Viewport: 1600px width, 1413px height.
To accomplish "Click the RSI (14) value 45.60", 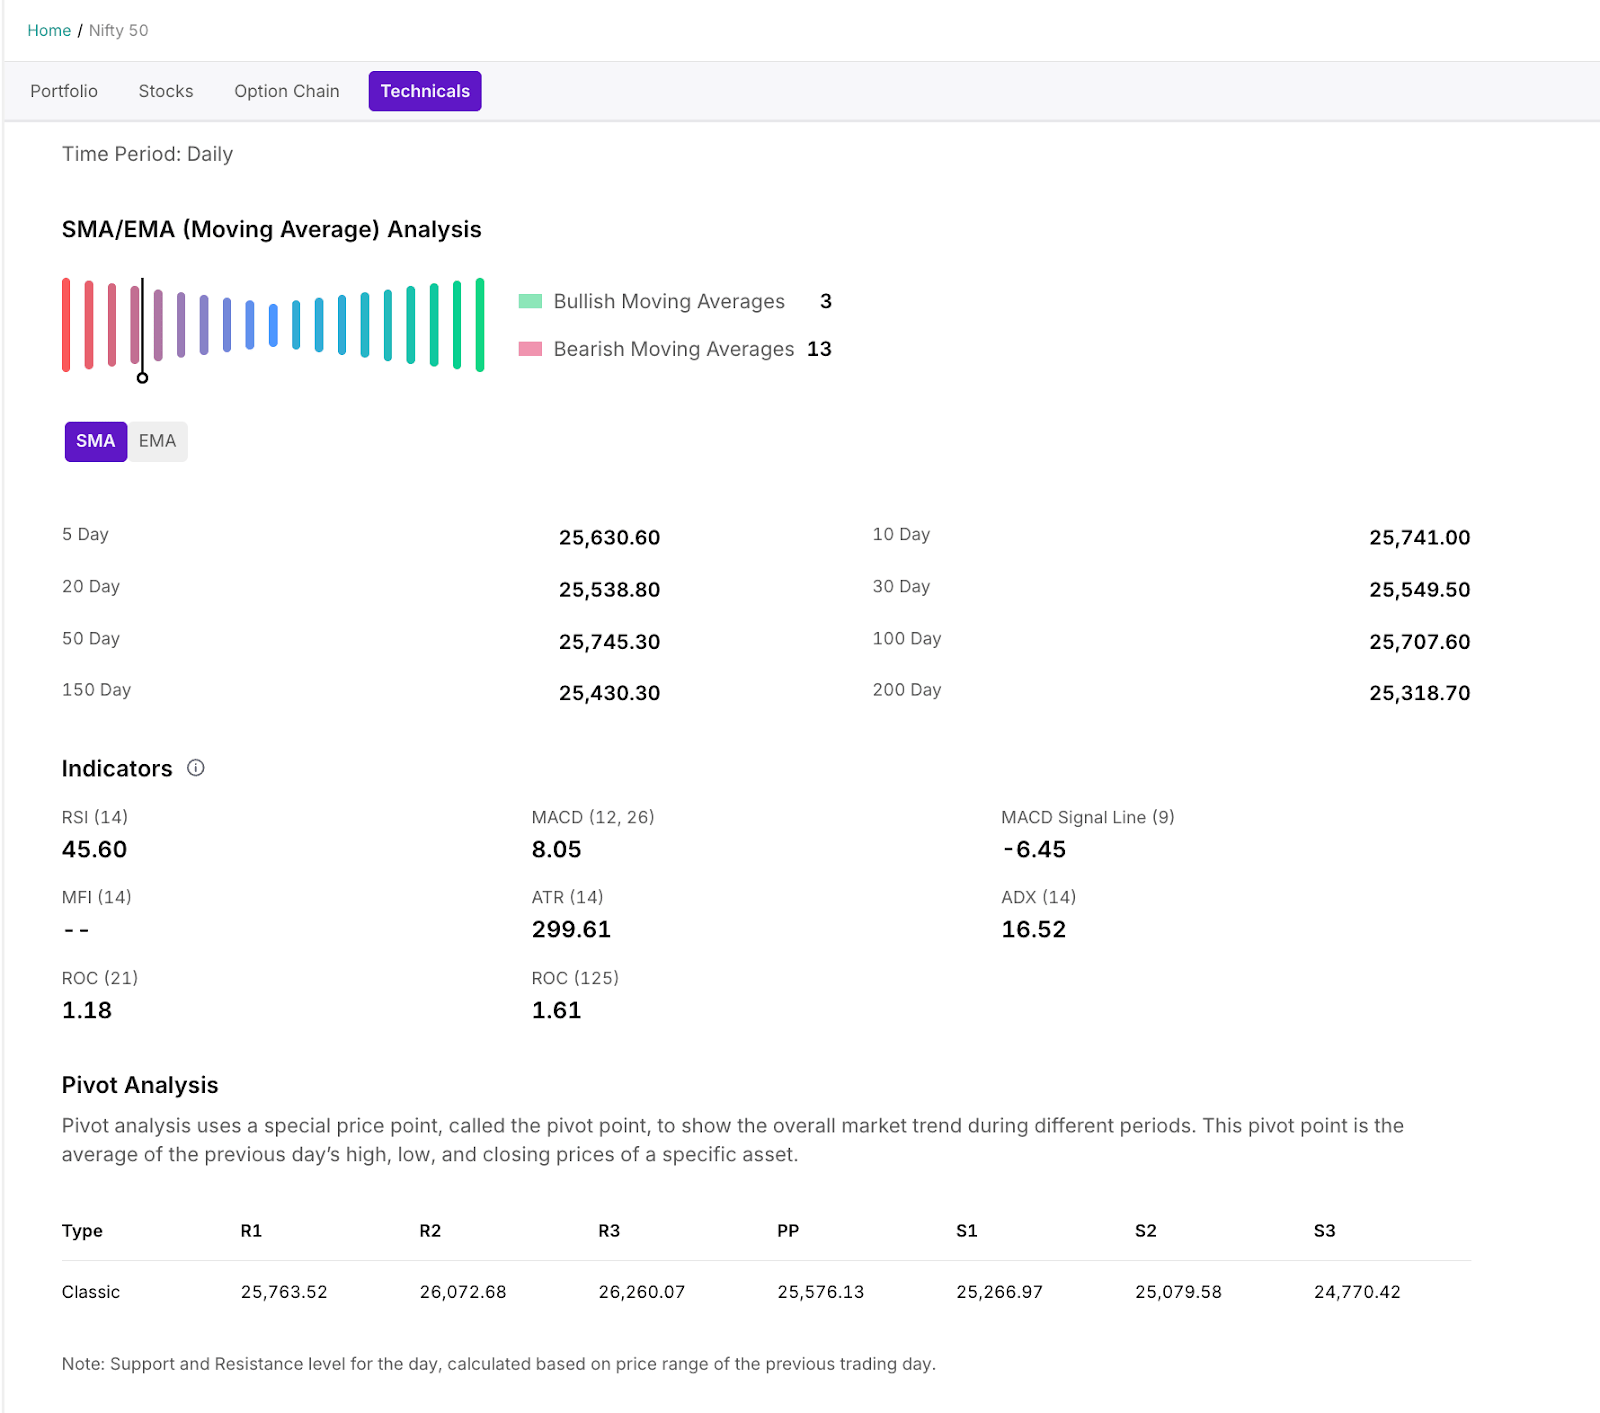I will tap(94, 849).
